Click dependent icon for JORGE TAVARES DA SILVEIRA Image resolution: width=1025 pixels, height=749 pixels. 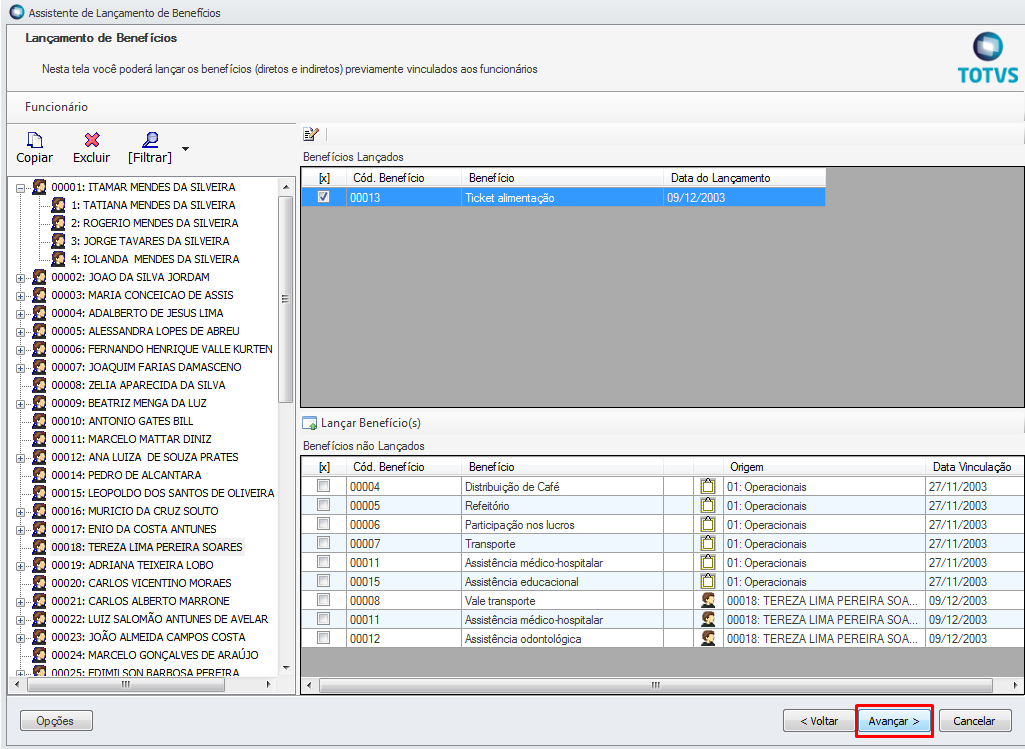click(58, 241)
